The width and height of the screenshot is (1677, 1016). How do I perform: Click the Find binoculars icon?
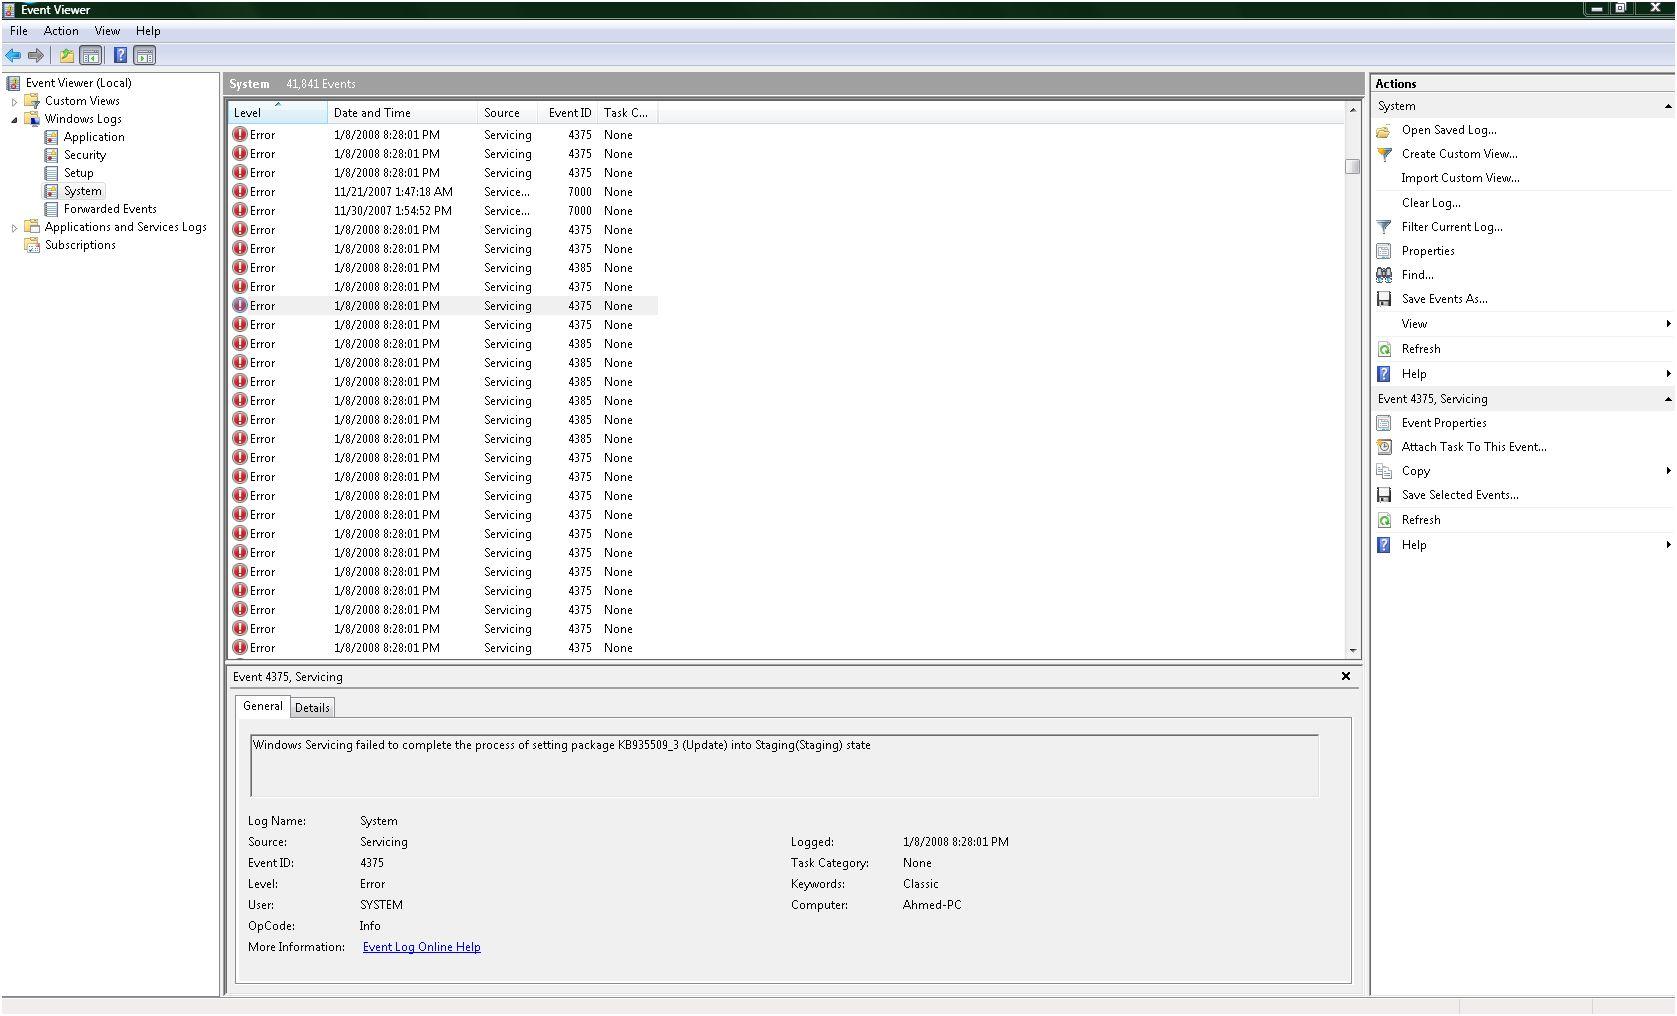point(1384,275)
